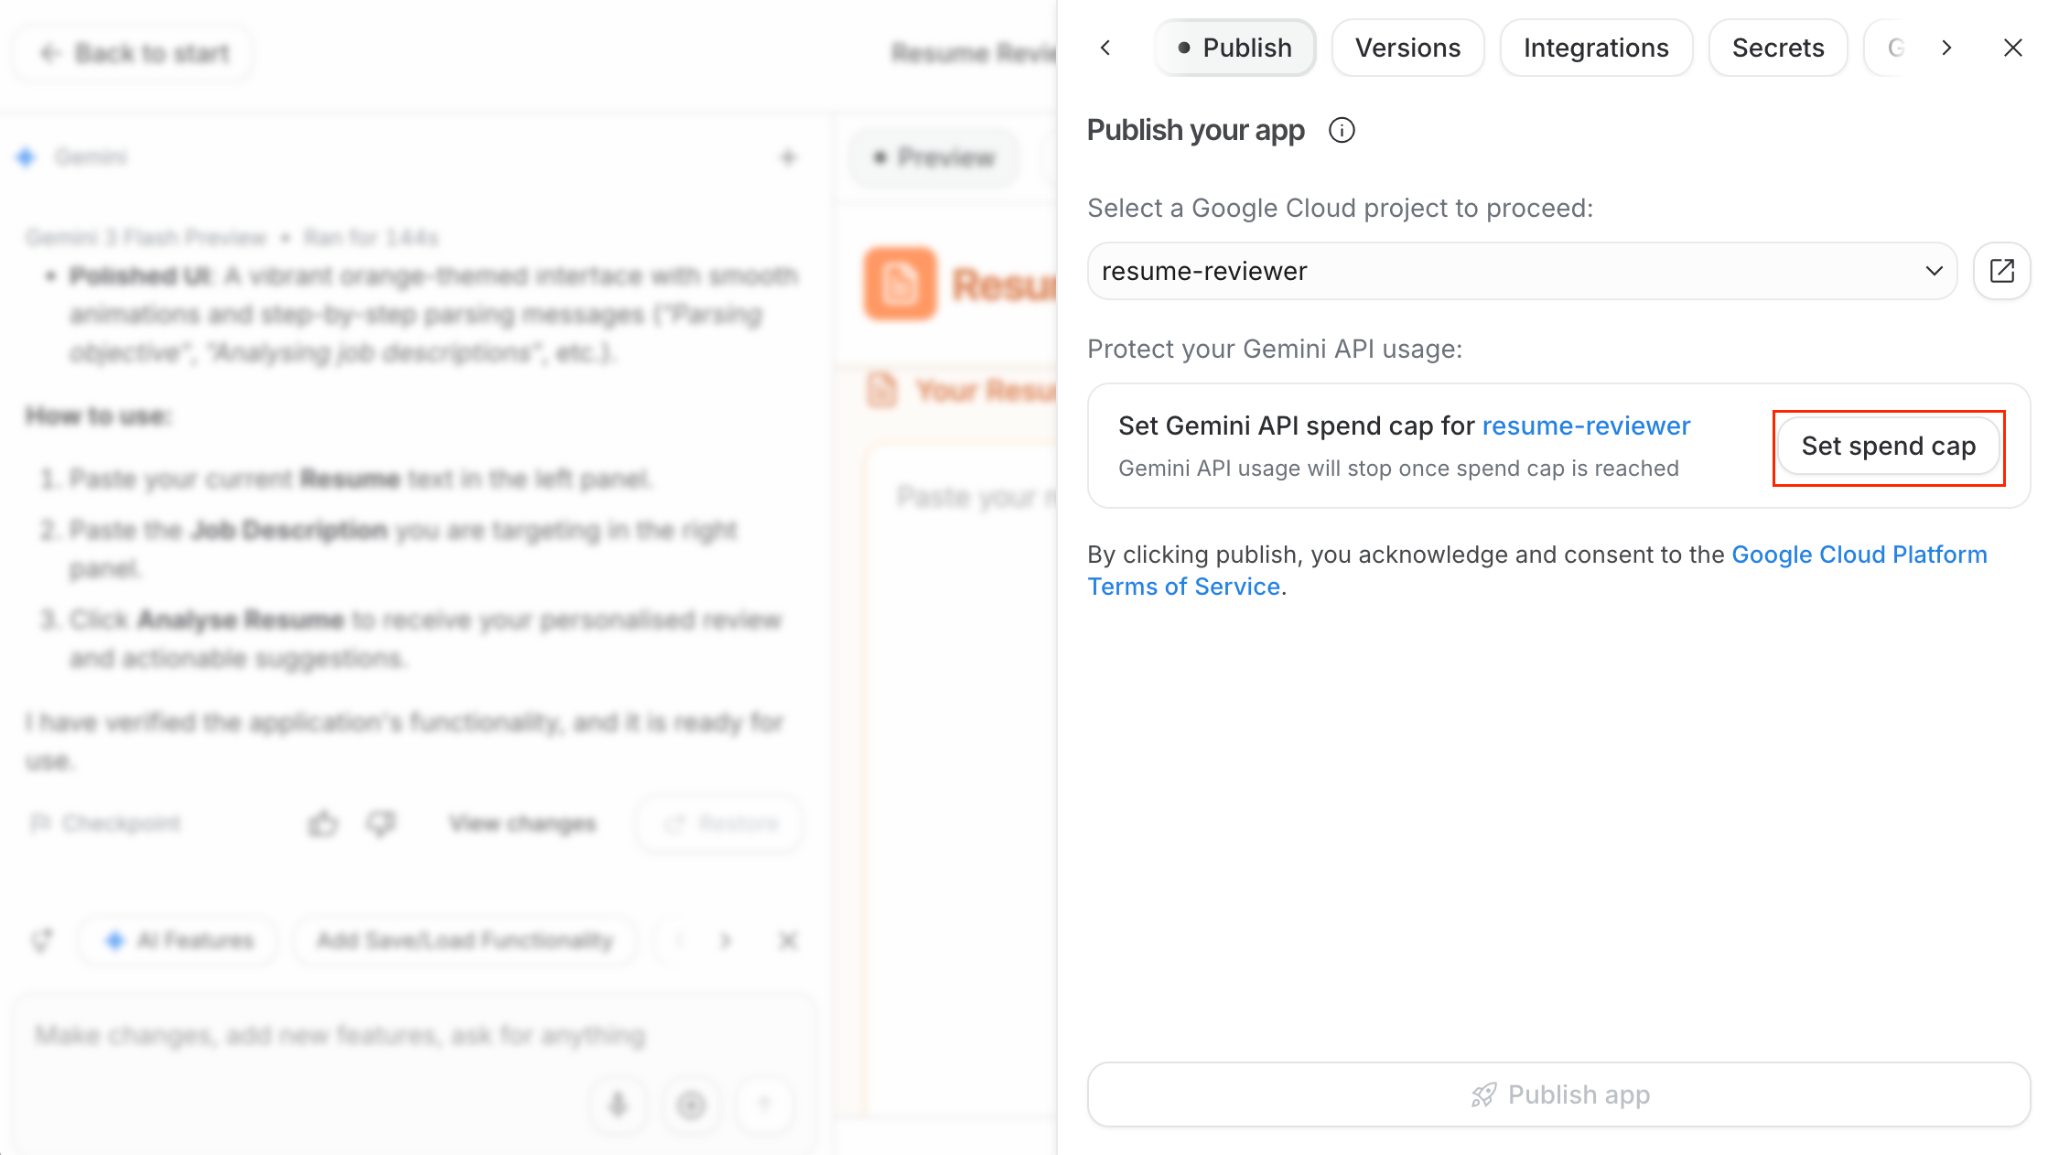
Task: Click next arrow in suggestion chips row
Action: tap(726, 940)
